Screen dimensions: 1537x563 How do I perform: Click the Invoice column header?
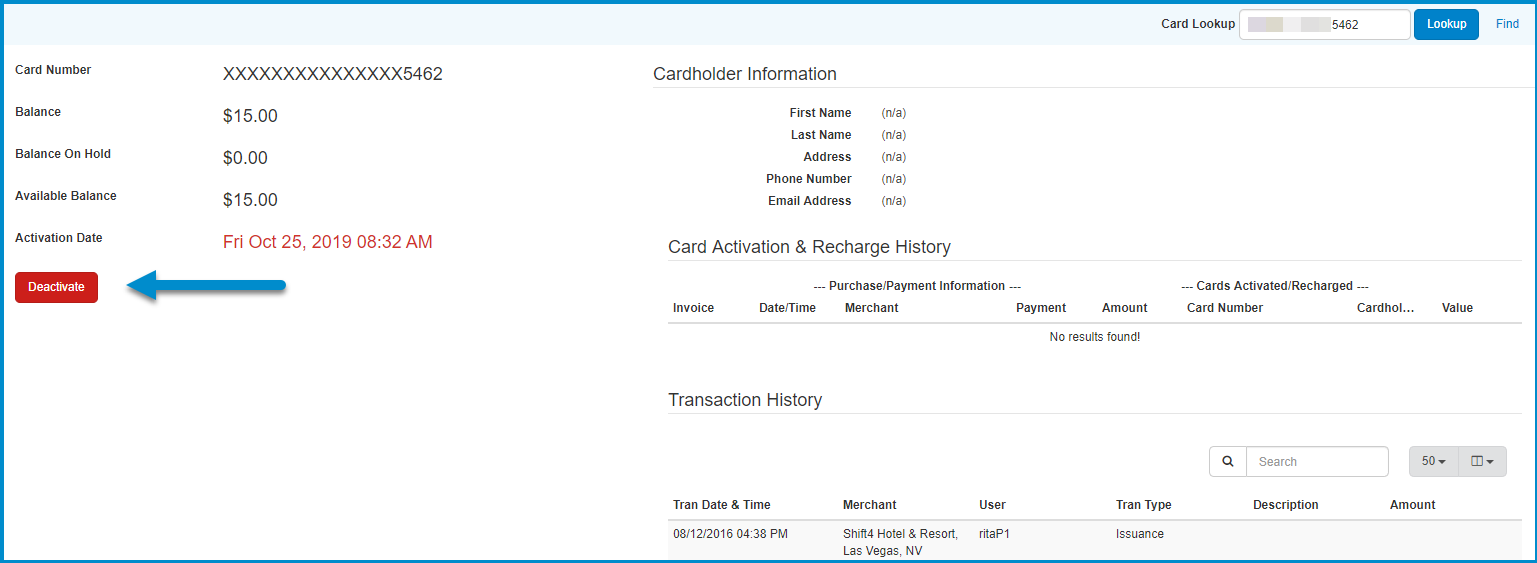point(693,308)
